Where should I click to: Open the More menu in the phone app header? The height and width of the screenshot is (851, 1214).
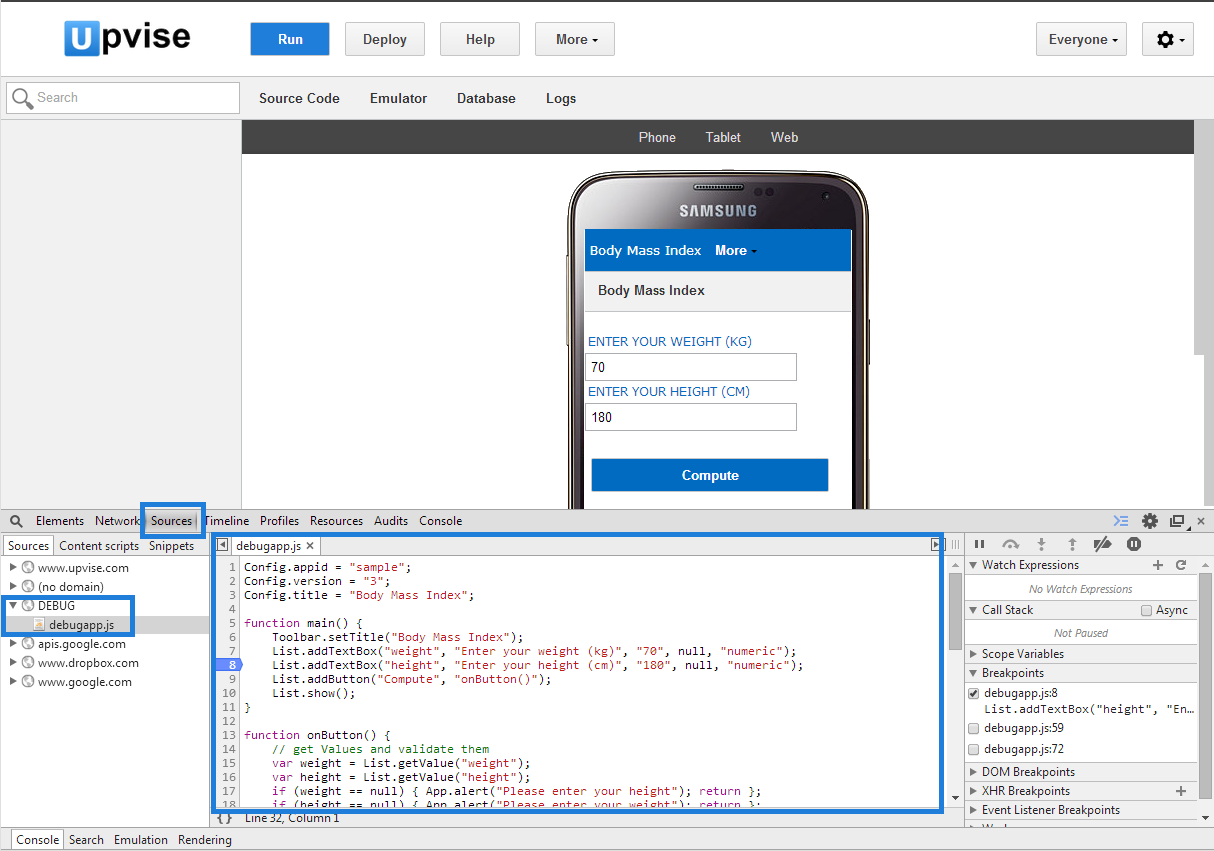click(735, 251)
